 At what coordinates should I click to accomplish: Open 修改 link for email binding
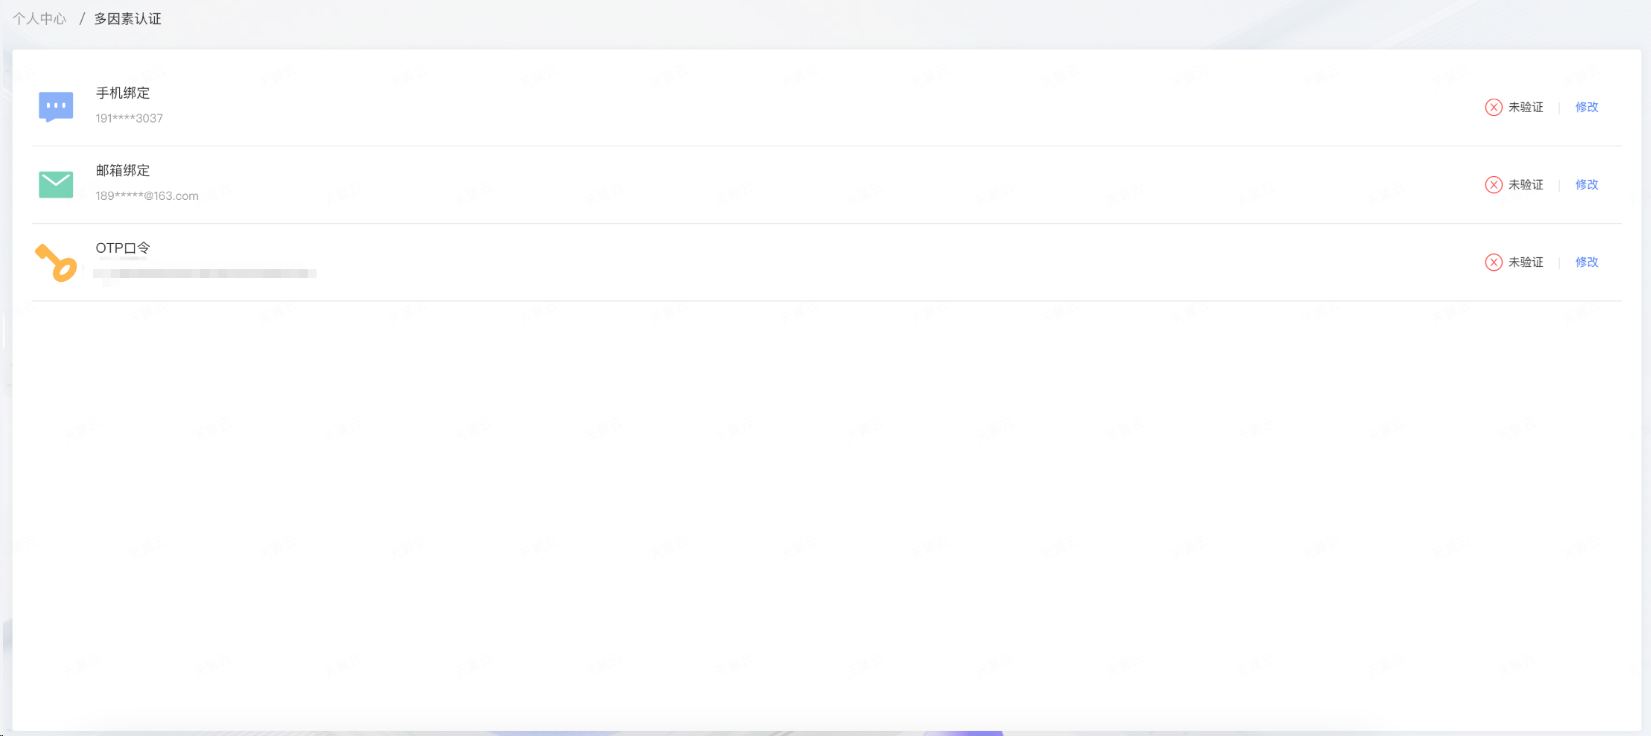1586,185
